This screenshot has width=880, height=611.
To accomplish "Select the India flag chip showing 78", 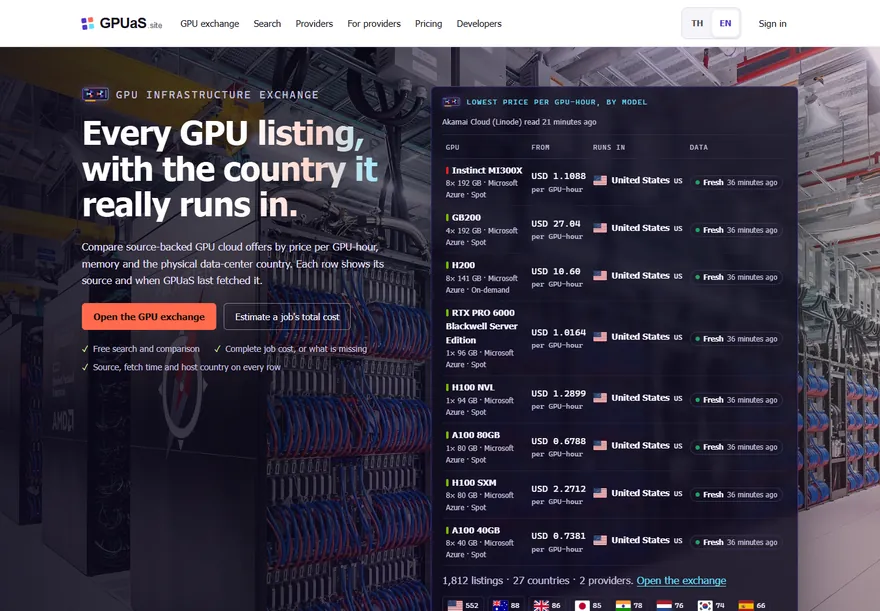I will 629,605.
